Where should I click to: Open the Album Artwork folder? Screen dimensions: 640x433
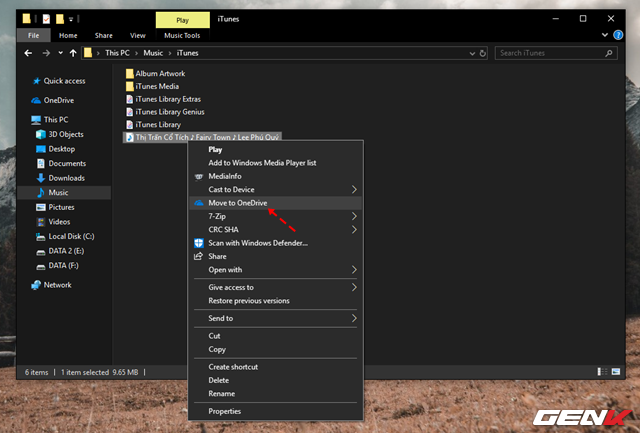point(159,73)
